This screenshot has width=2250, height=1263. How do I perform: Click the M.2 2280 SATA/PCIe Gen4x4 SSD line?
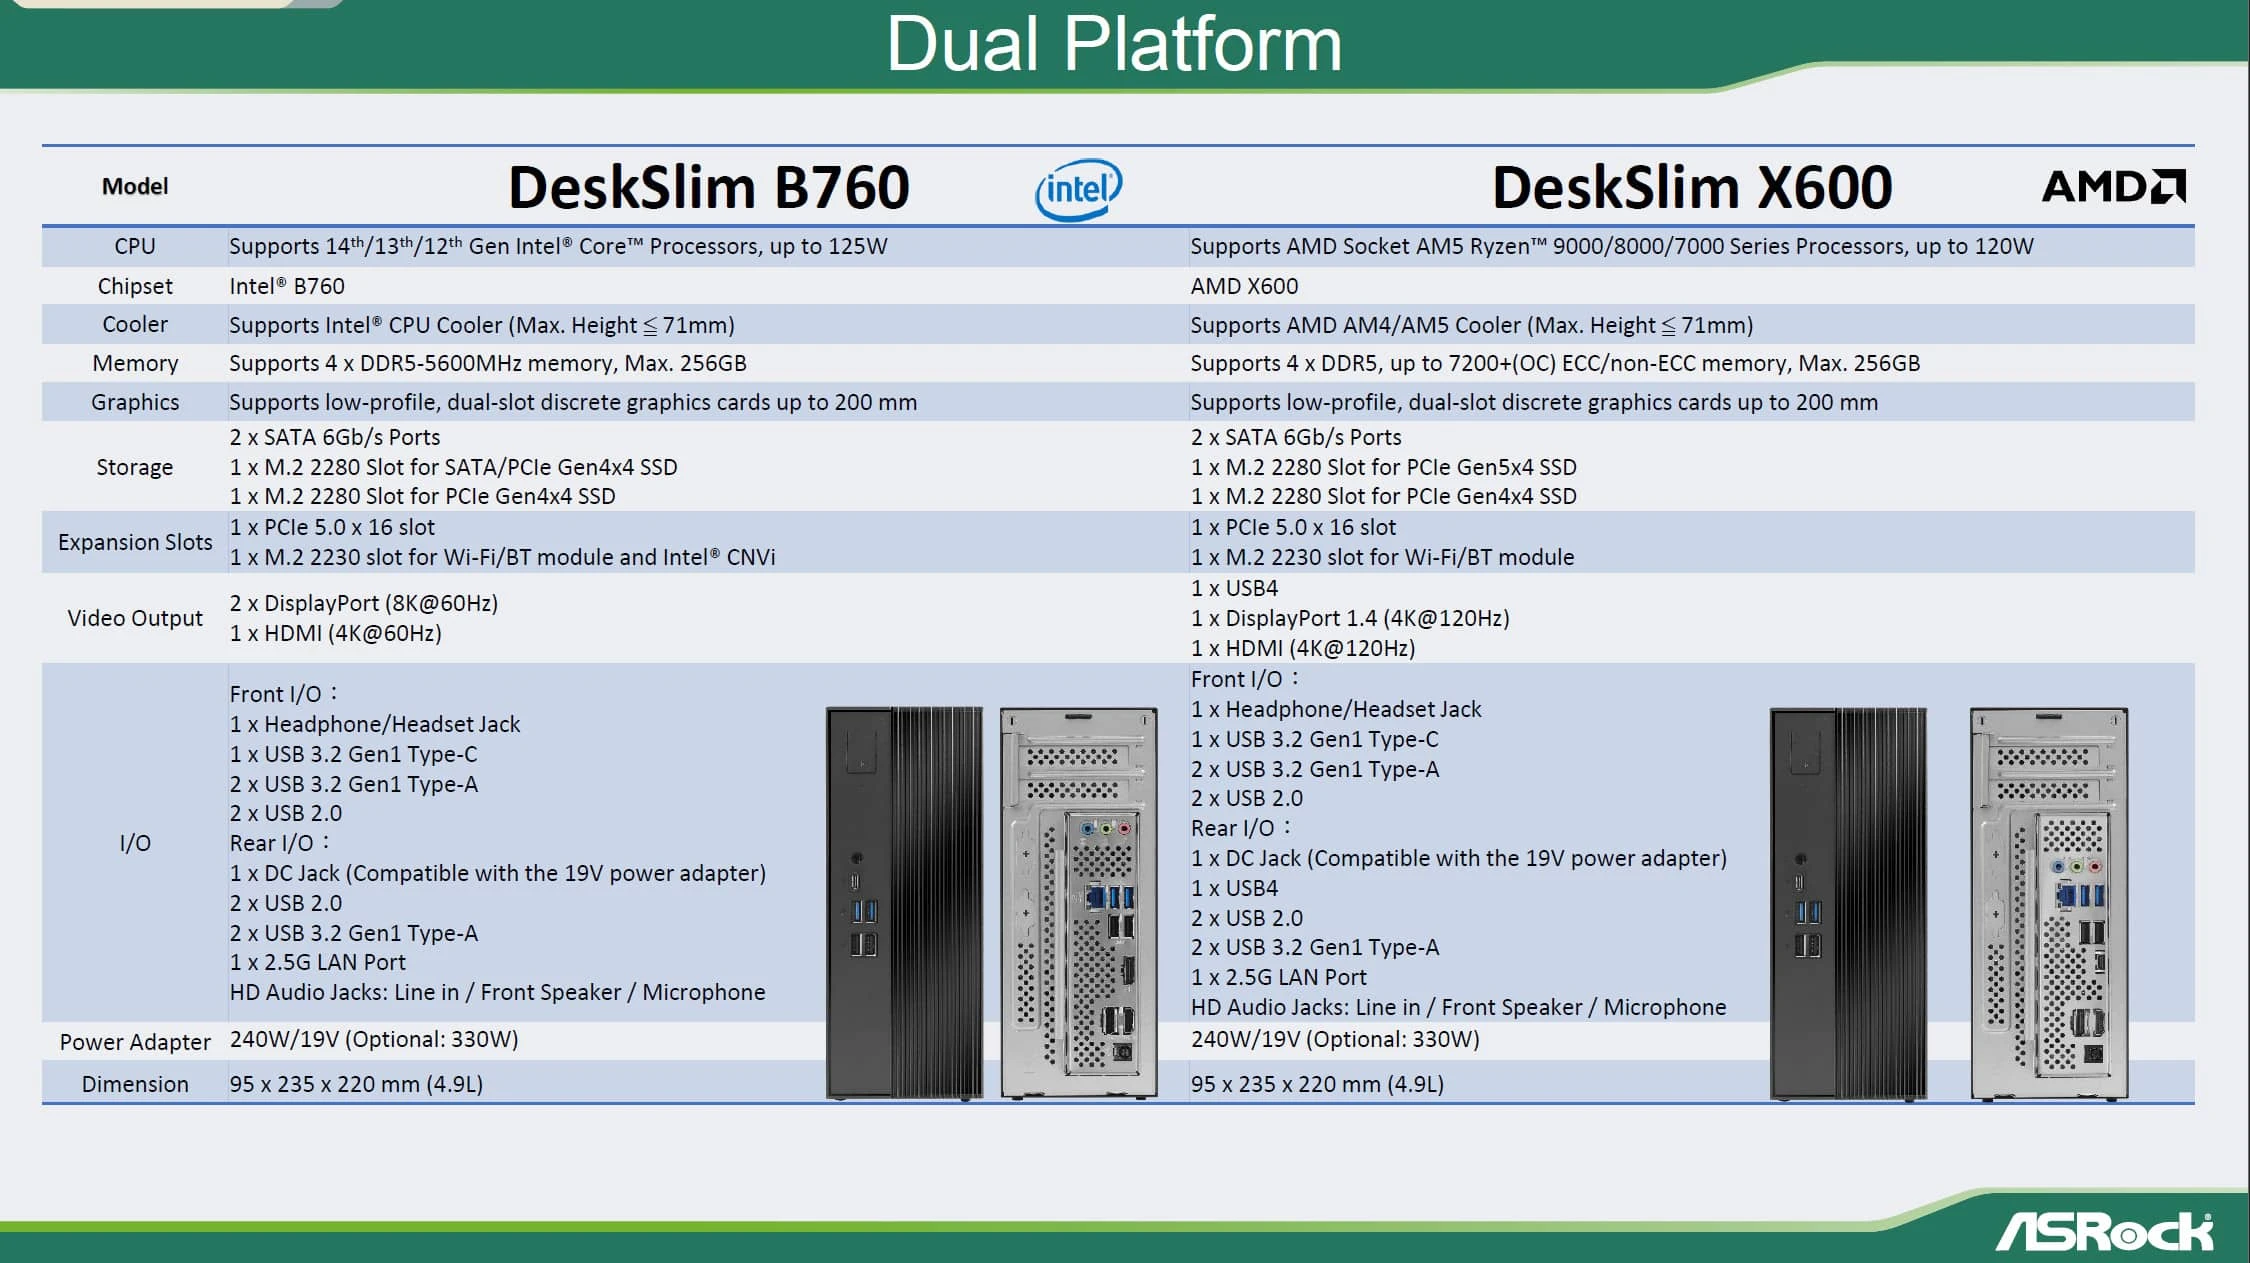tap(453, 467)
